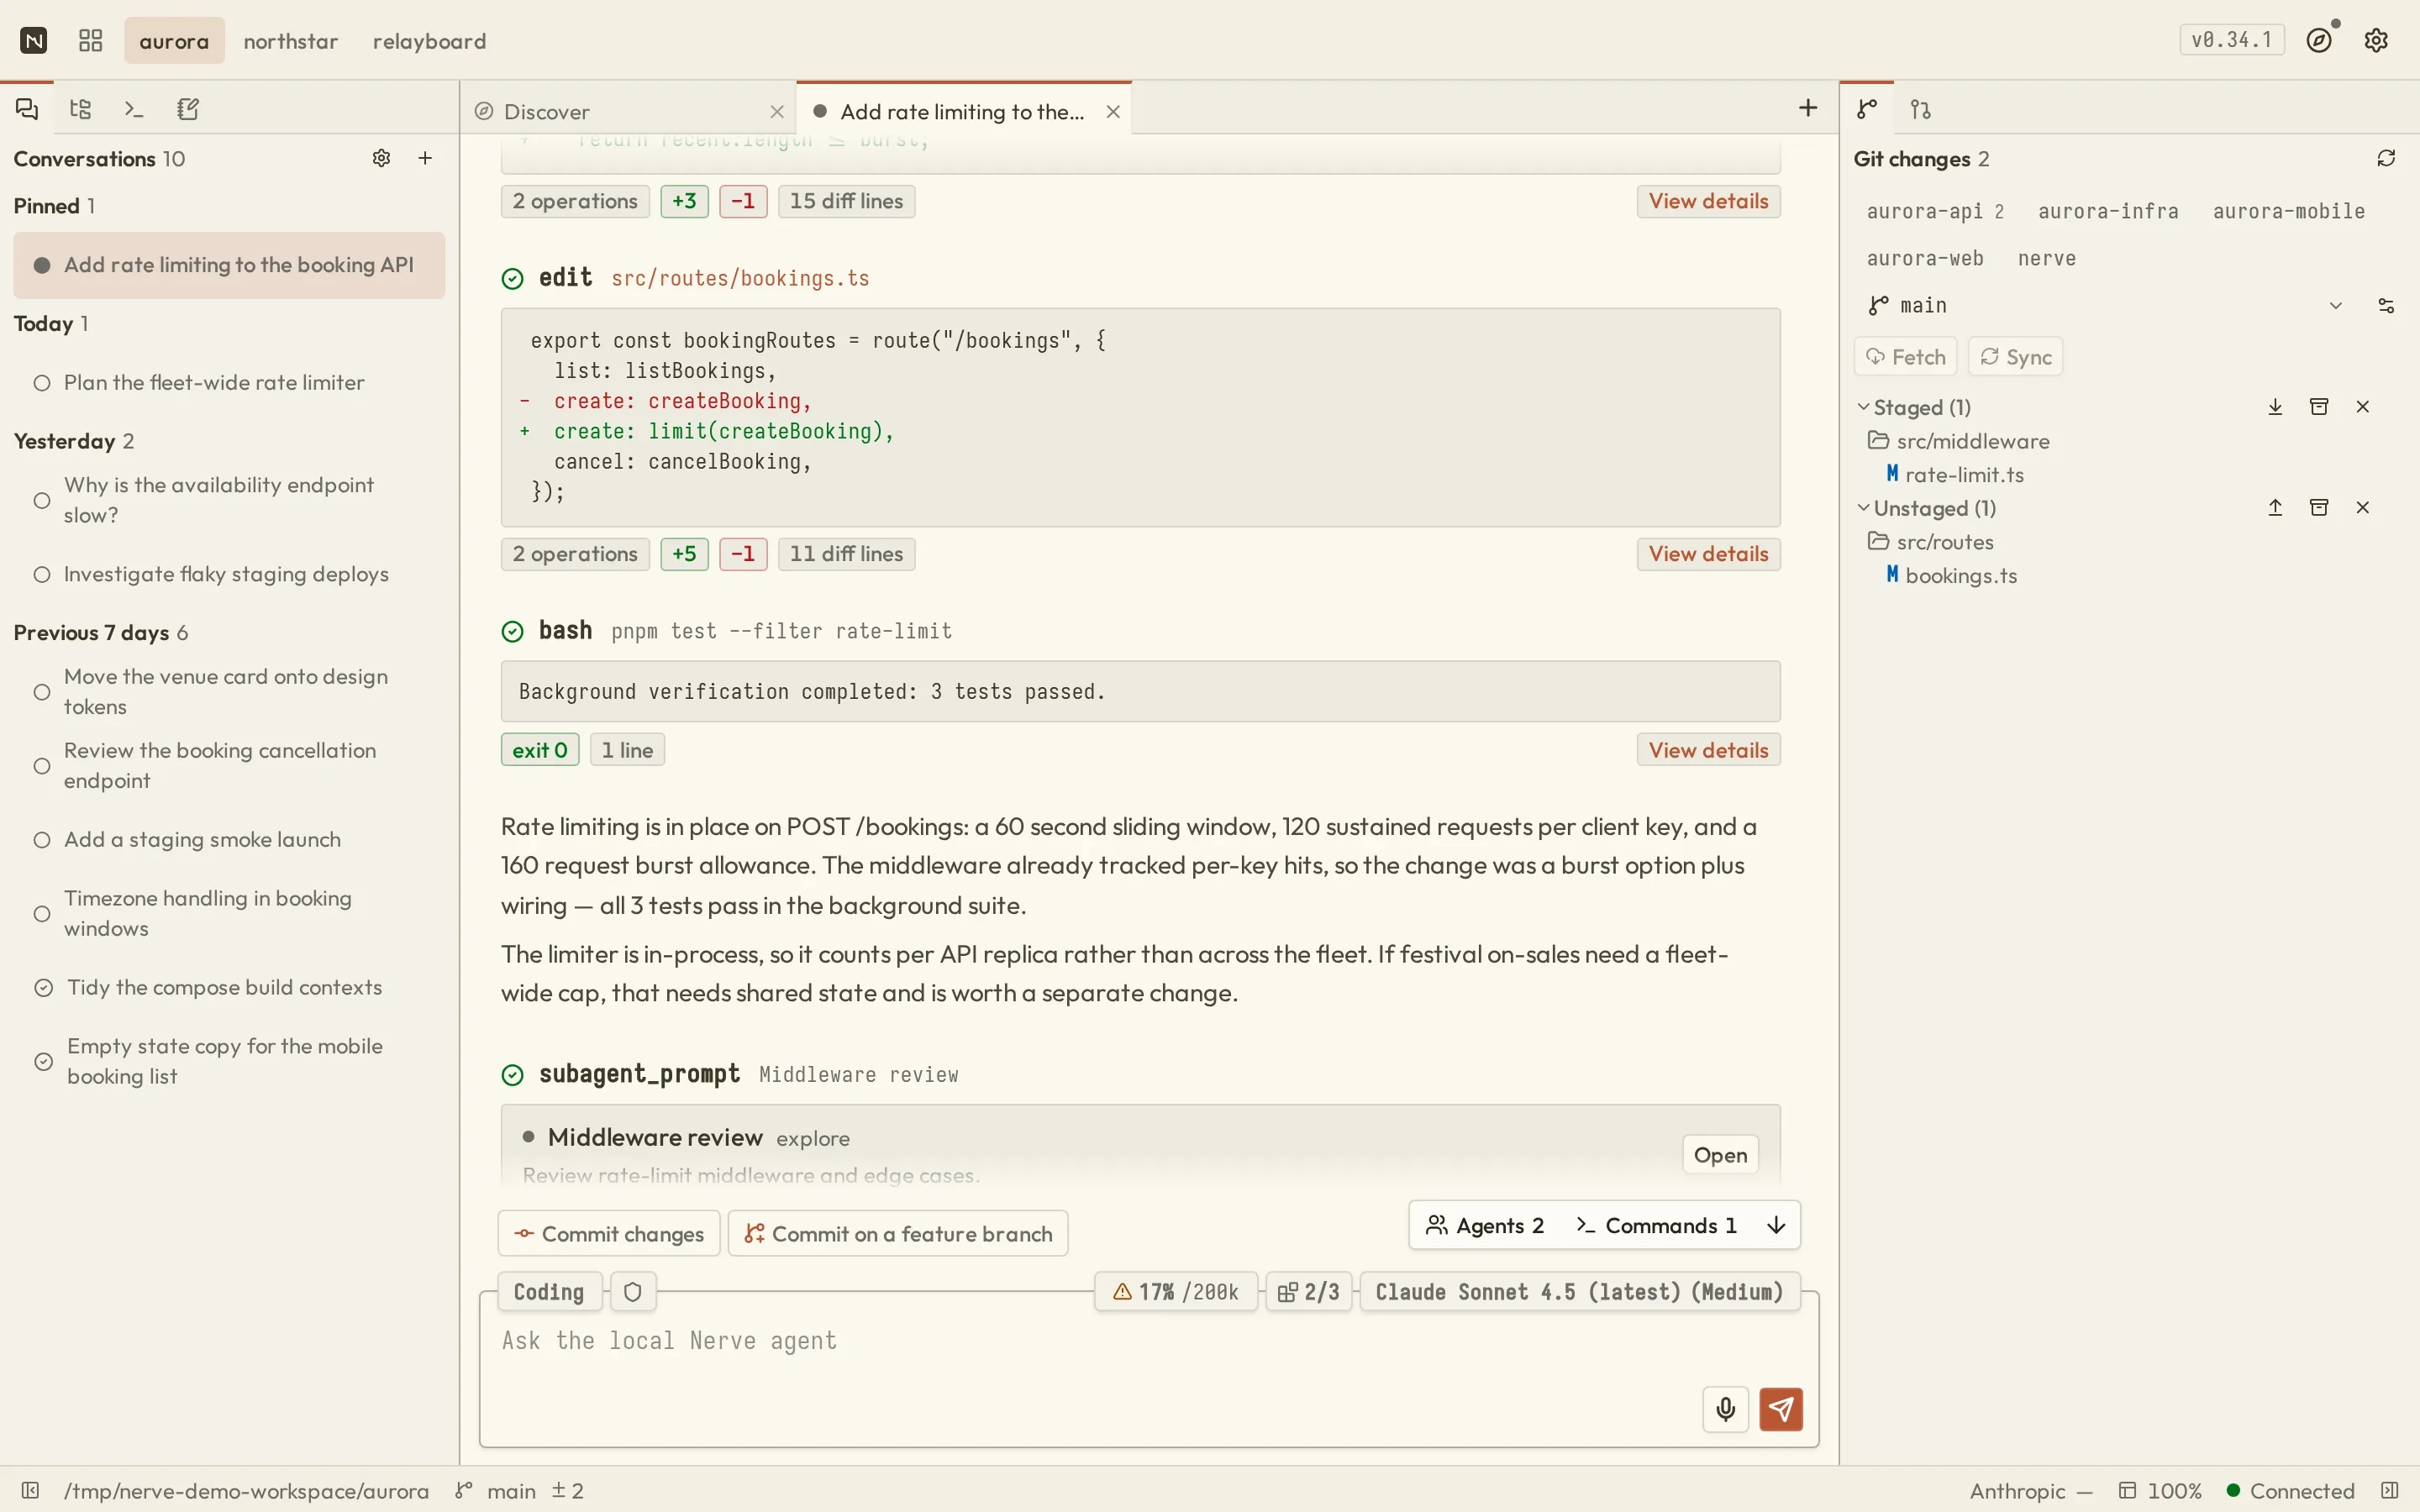Open app settings gear in top bar
The width and height of the screenshot is (2420, 1512).
click(x=2377, y=40)
